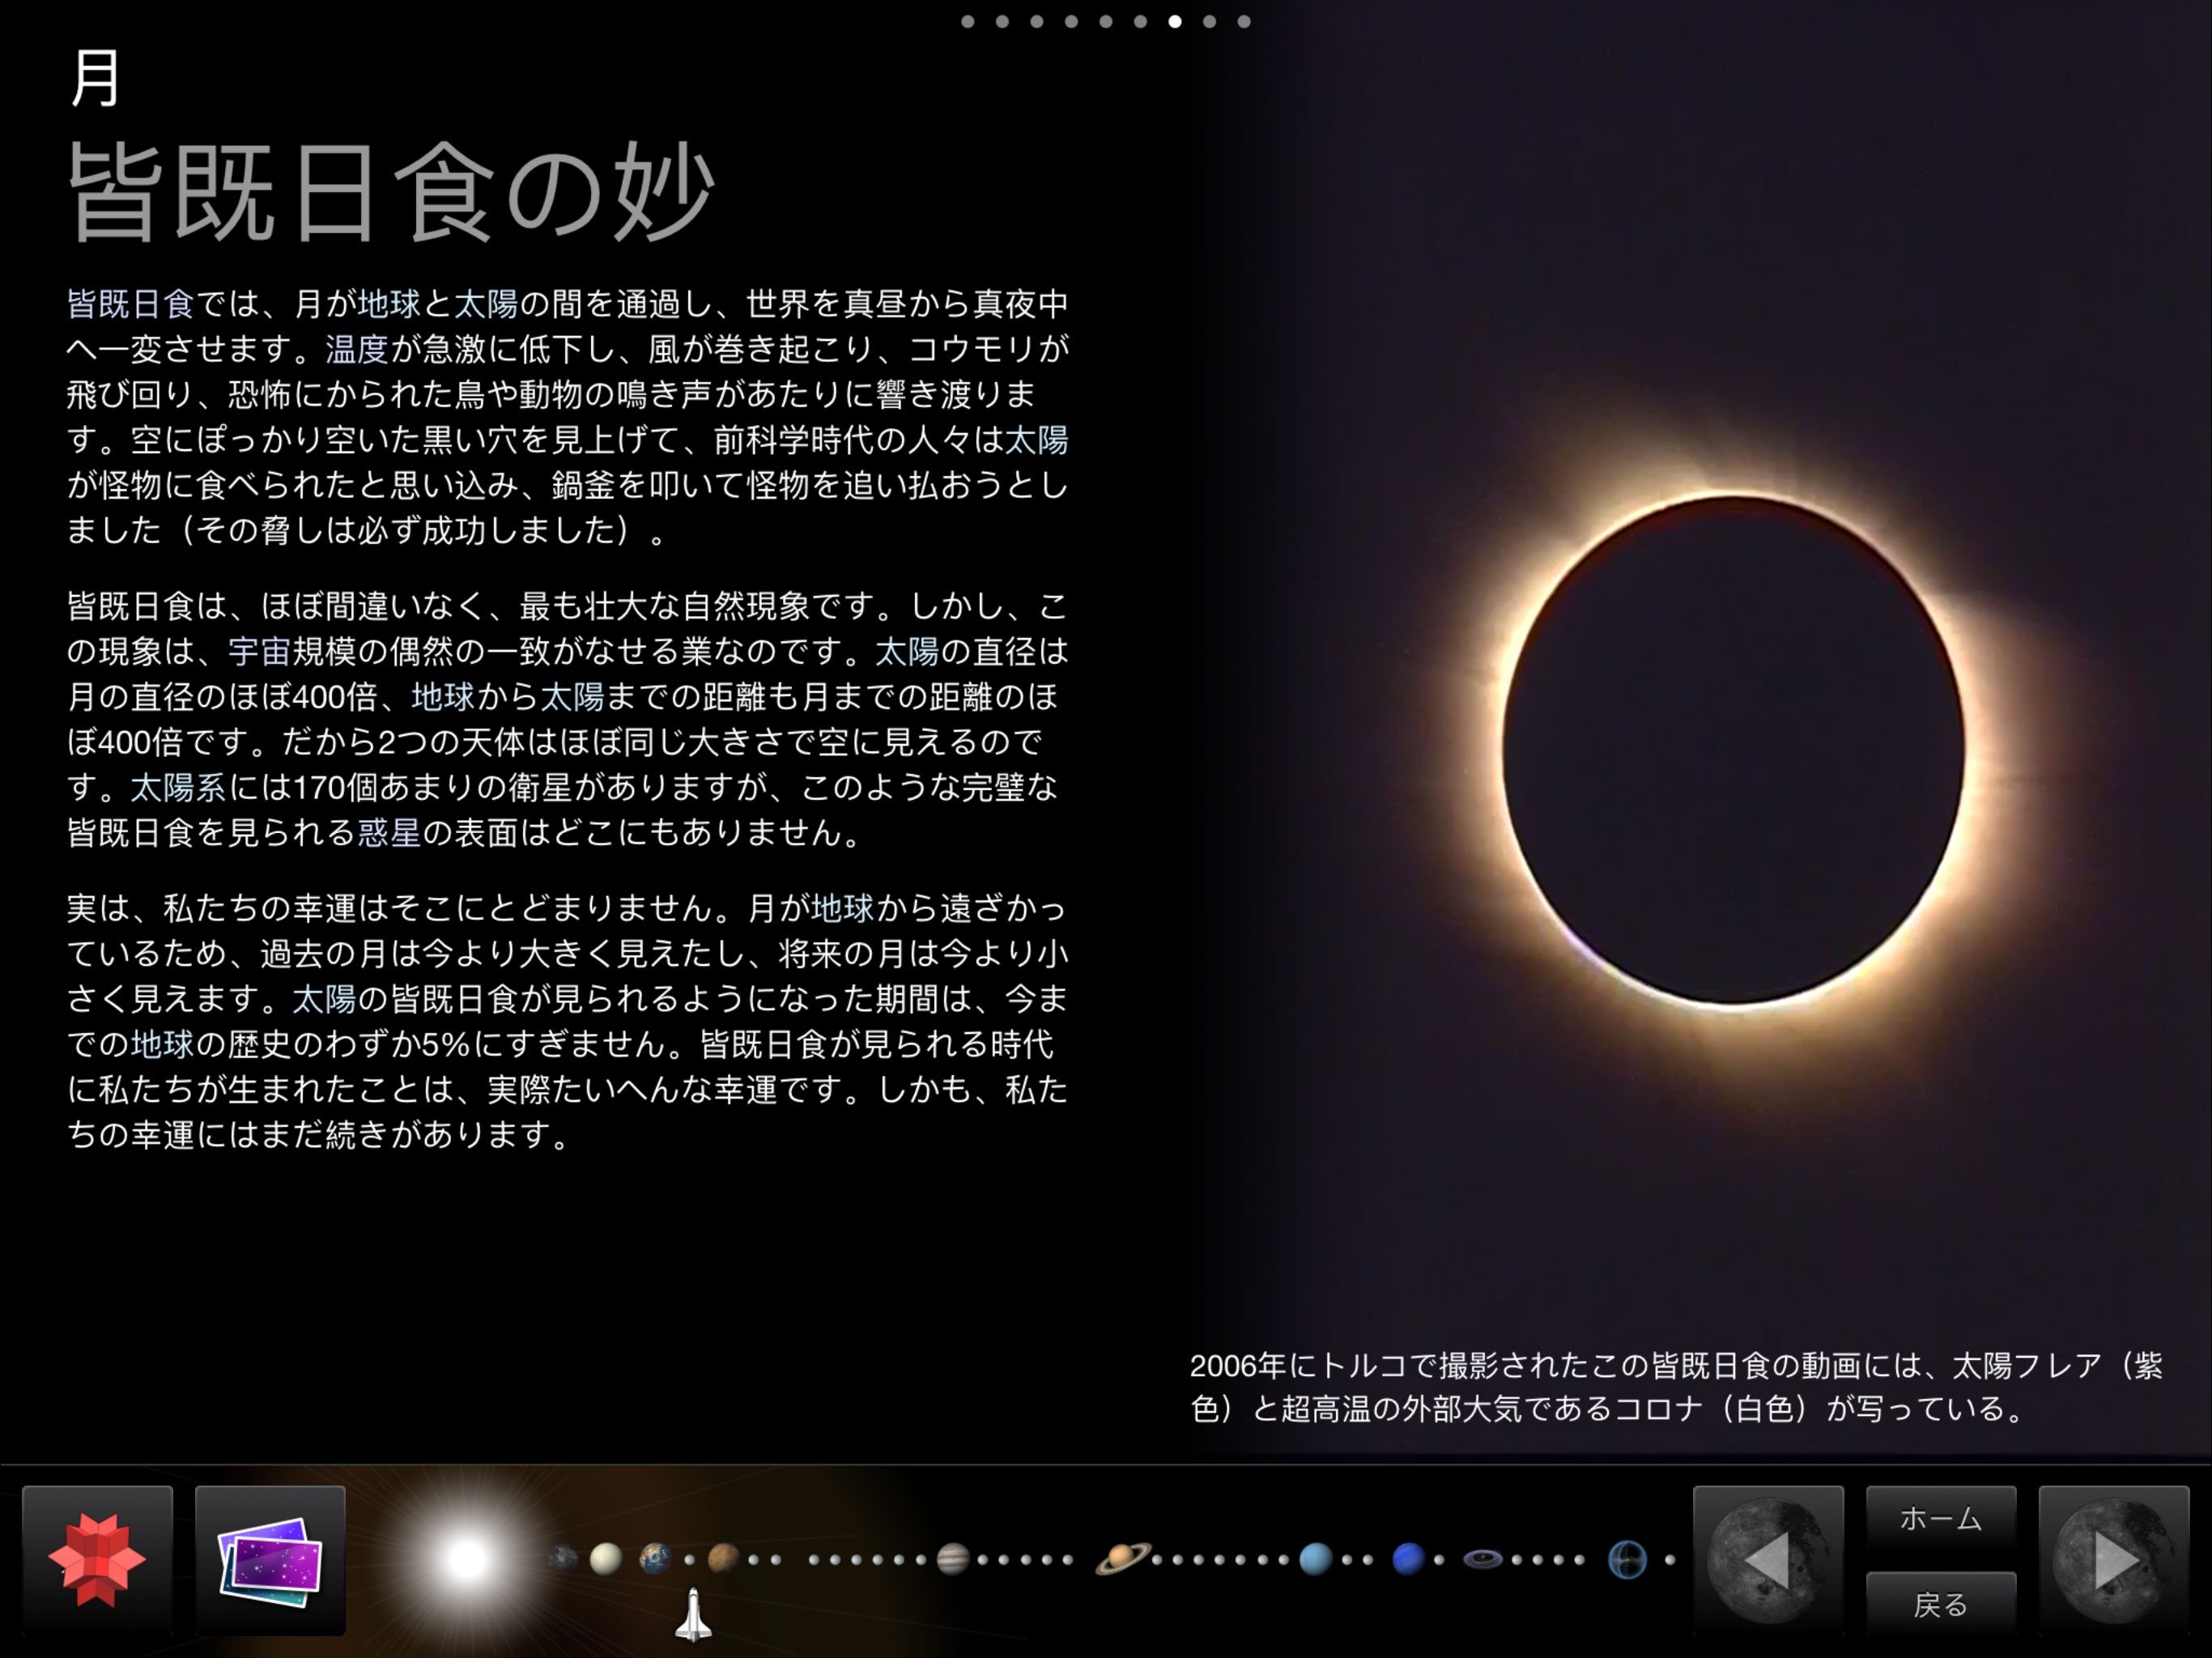Open the red Wolfram spikey icon
The height and width of the screenshot is (1658, 2212).
97,1560
